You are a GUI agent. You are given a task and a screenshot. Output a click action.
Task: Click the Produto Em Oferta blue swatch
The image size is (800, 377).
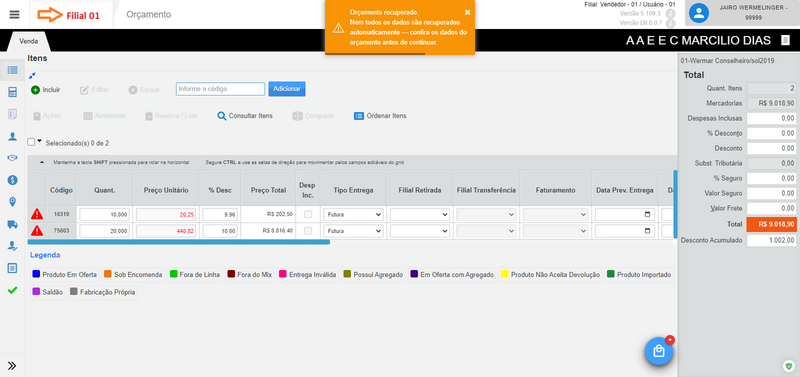point(36,274)
